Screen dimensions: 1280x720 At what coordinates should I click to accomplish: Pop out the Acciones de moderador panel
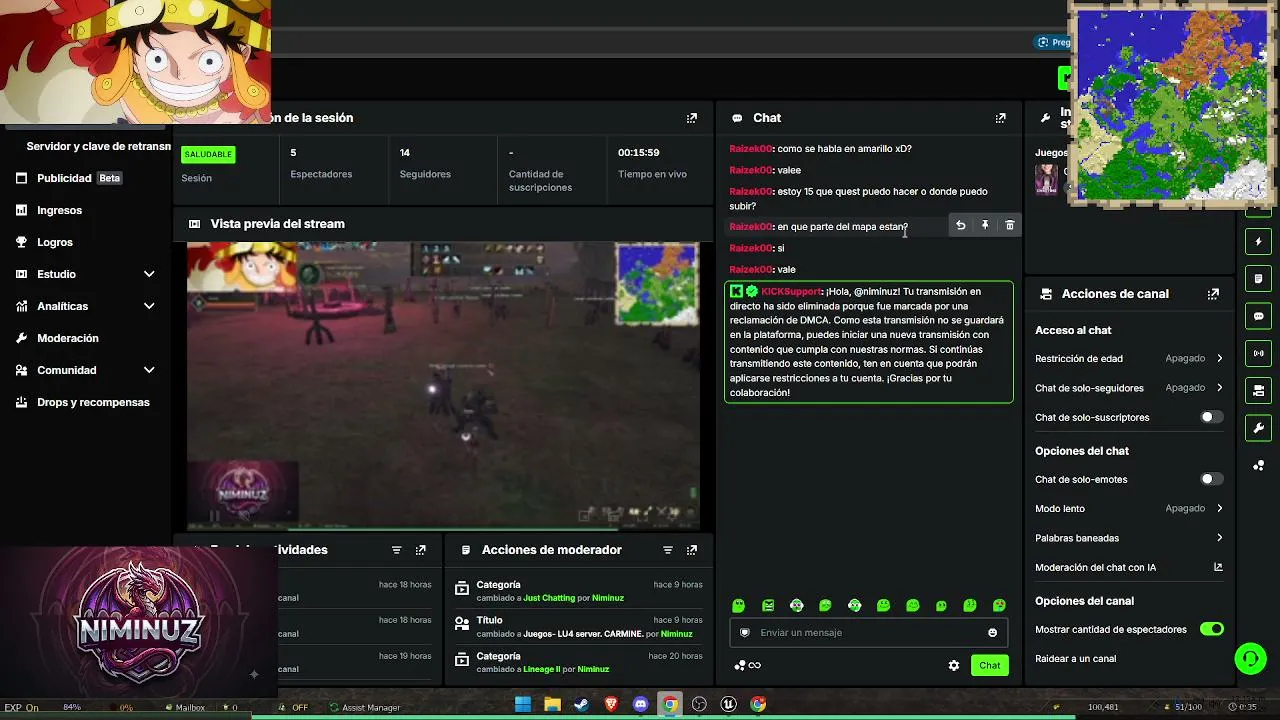point(692,550)
